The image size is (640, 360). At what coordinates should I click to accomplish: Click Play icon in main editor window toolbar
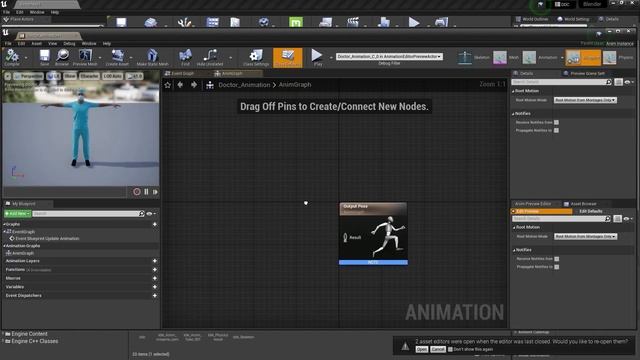click(x=414, y=22)
